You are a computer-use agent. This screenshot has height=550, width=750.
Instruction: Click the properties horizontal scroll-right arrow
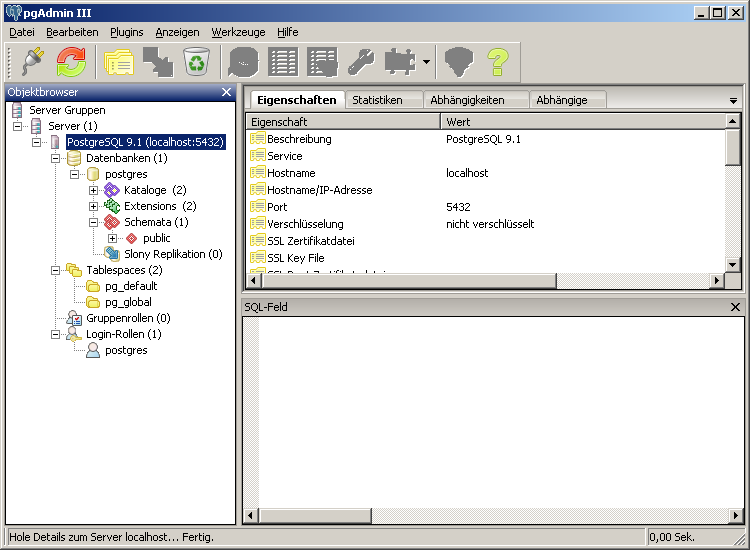(717, 281)
